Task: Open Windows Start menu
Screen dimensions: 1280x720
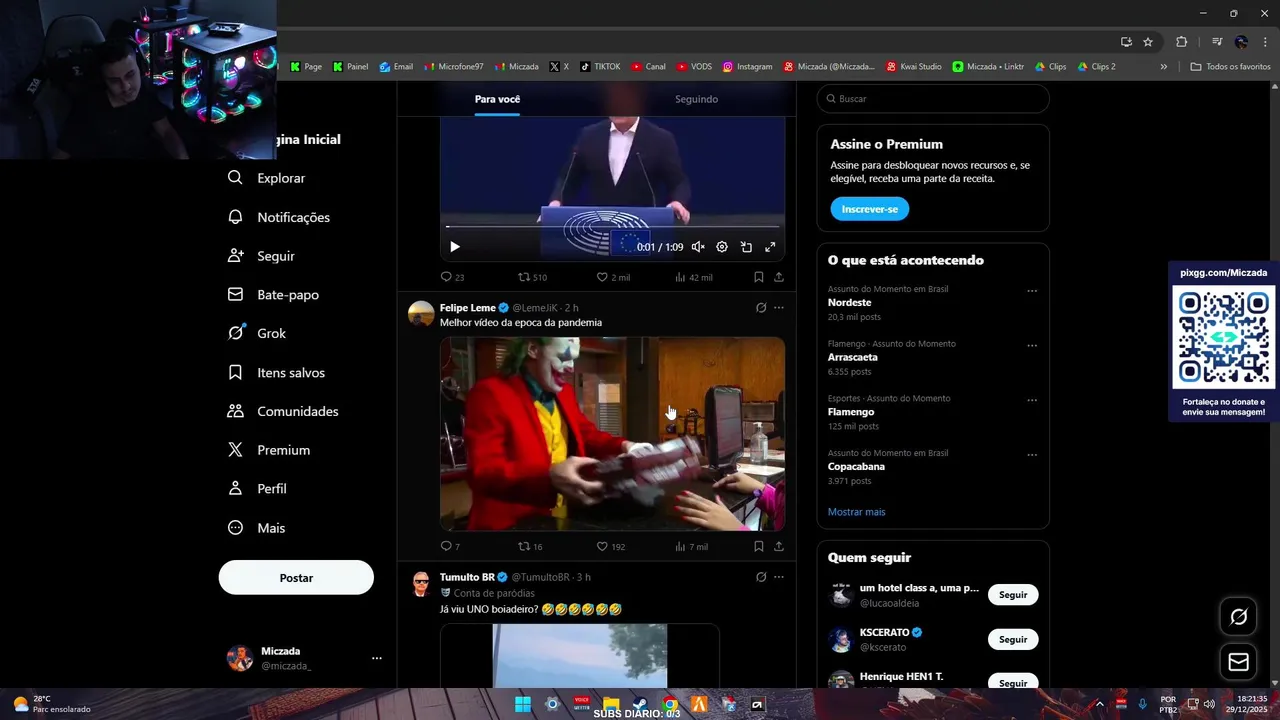Action: (522, 704)
